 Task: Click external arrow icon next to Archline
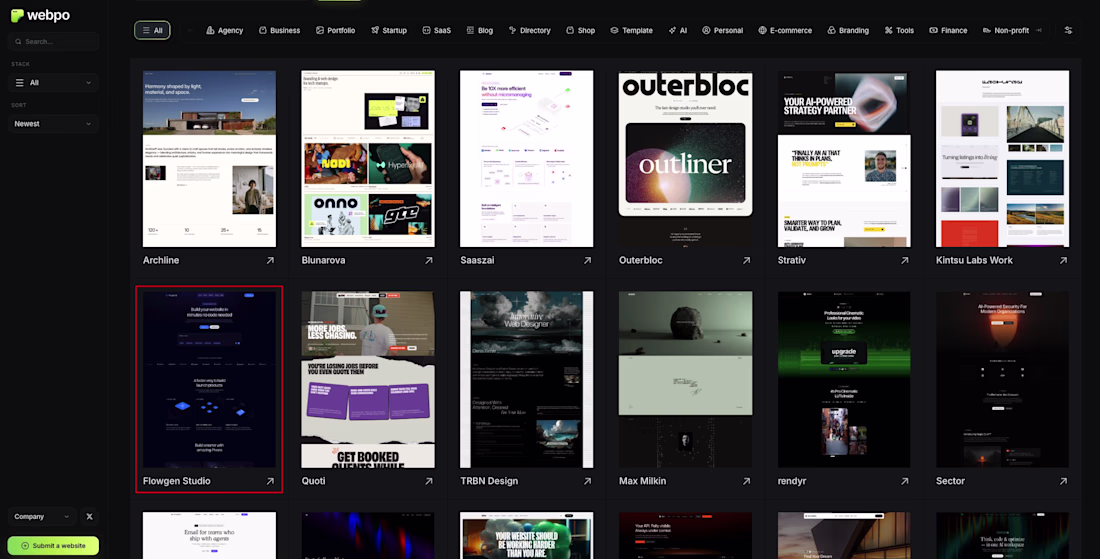[x=270, y=260]
